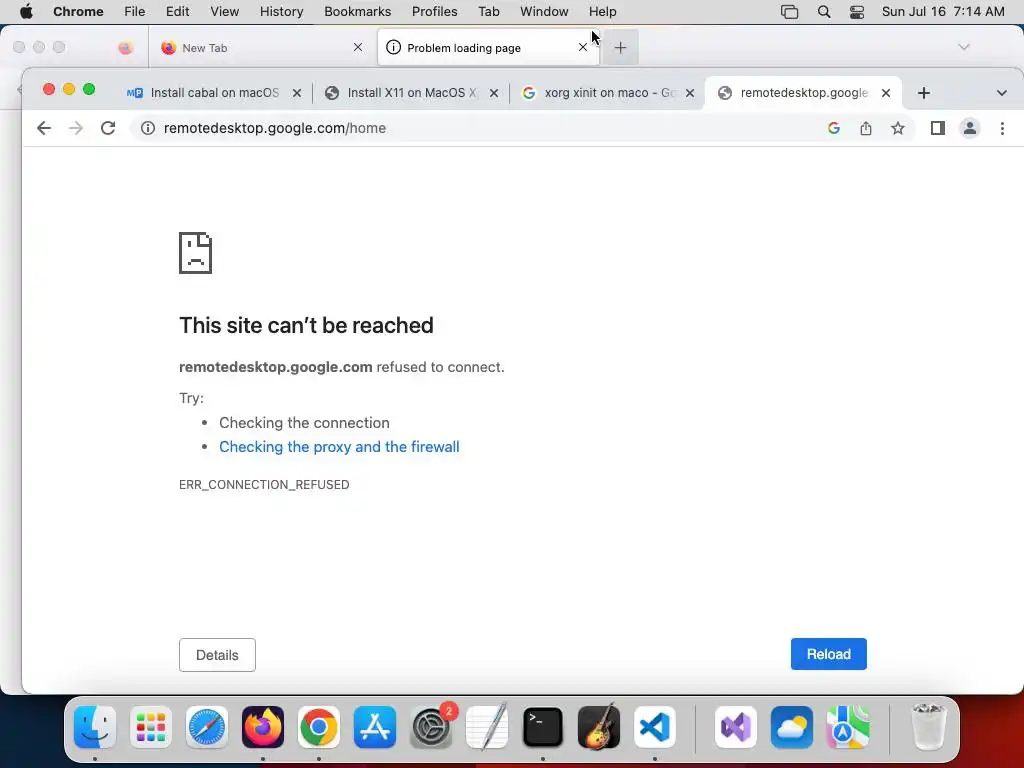Screen dimensions: 1024x768
Task: Open the Tab menu
Action: (x=488, y=12)
